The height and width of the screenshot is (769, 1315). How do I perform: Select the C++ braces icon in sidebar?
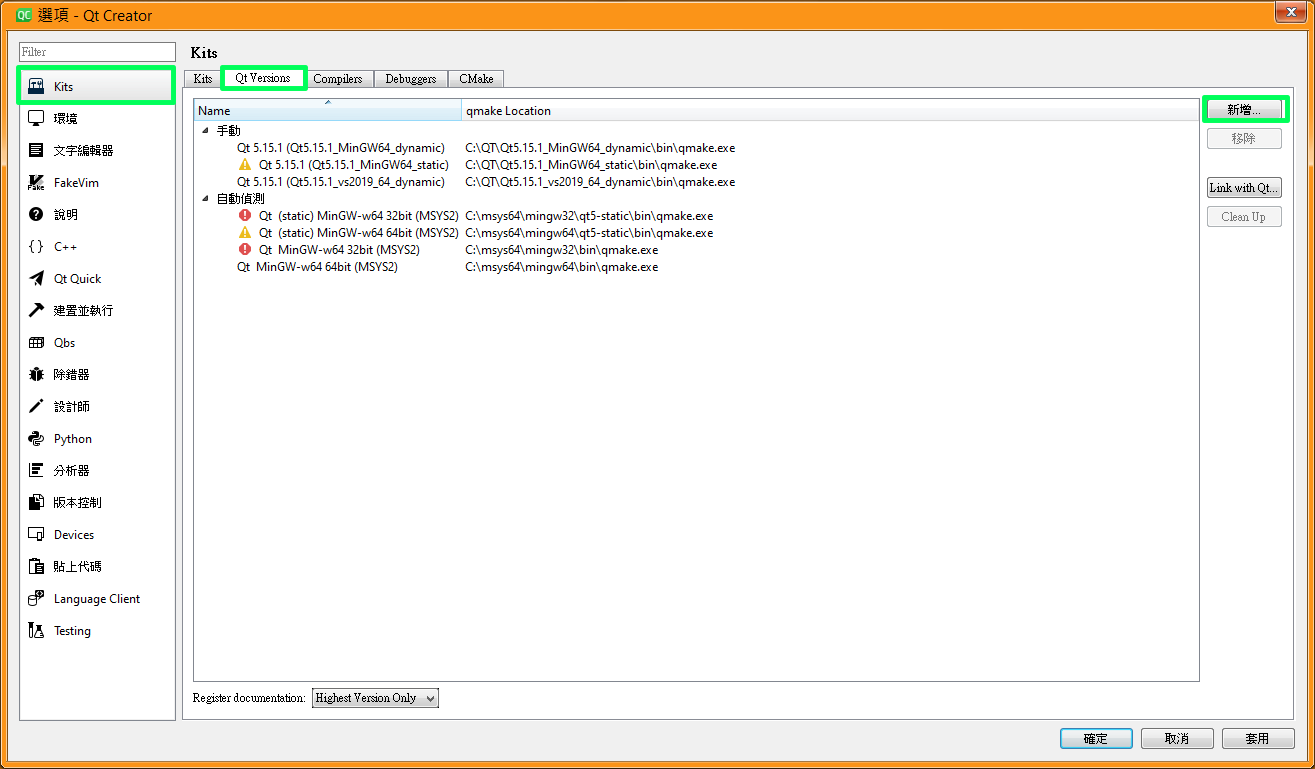37,247
